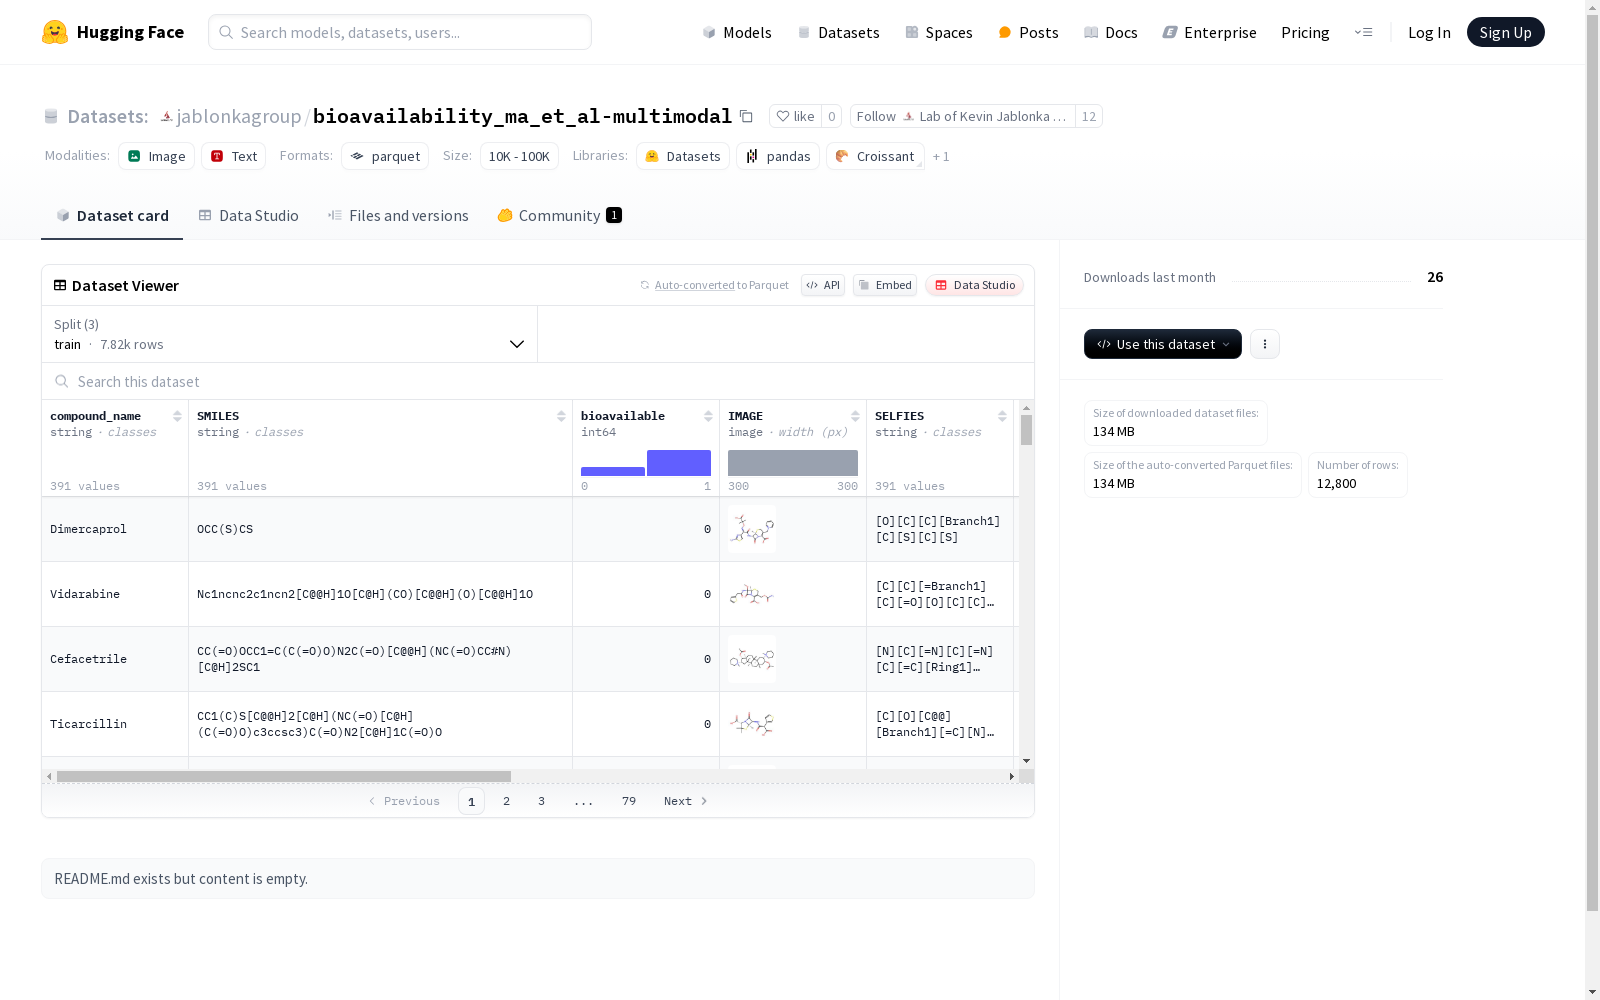Open Enterprise in the top navigation
This screenshot has height=1000, width=1600.
tap(1209, 32)
